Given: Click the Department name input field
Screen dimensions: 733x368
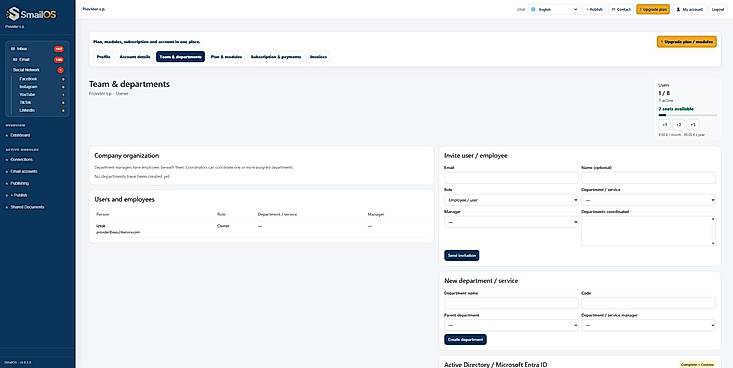Looking at the screenshot, I should pyautogui.click(x=511, y=303).
